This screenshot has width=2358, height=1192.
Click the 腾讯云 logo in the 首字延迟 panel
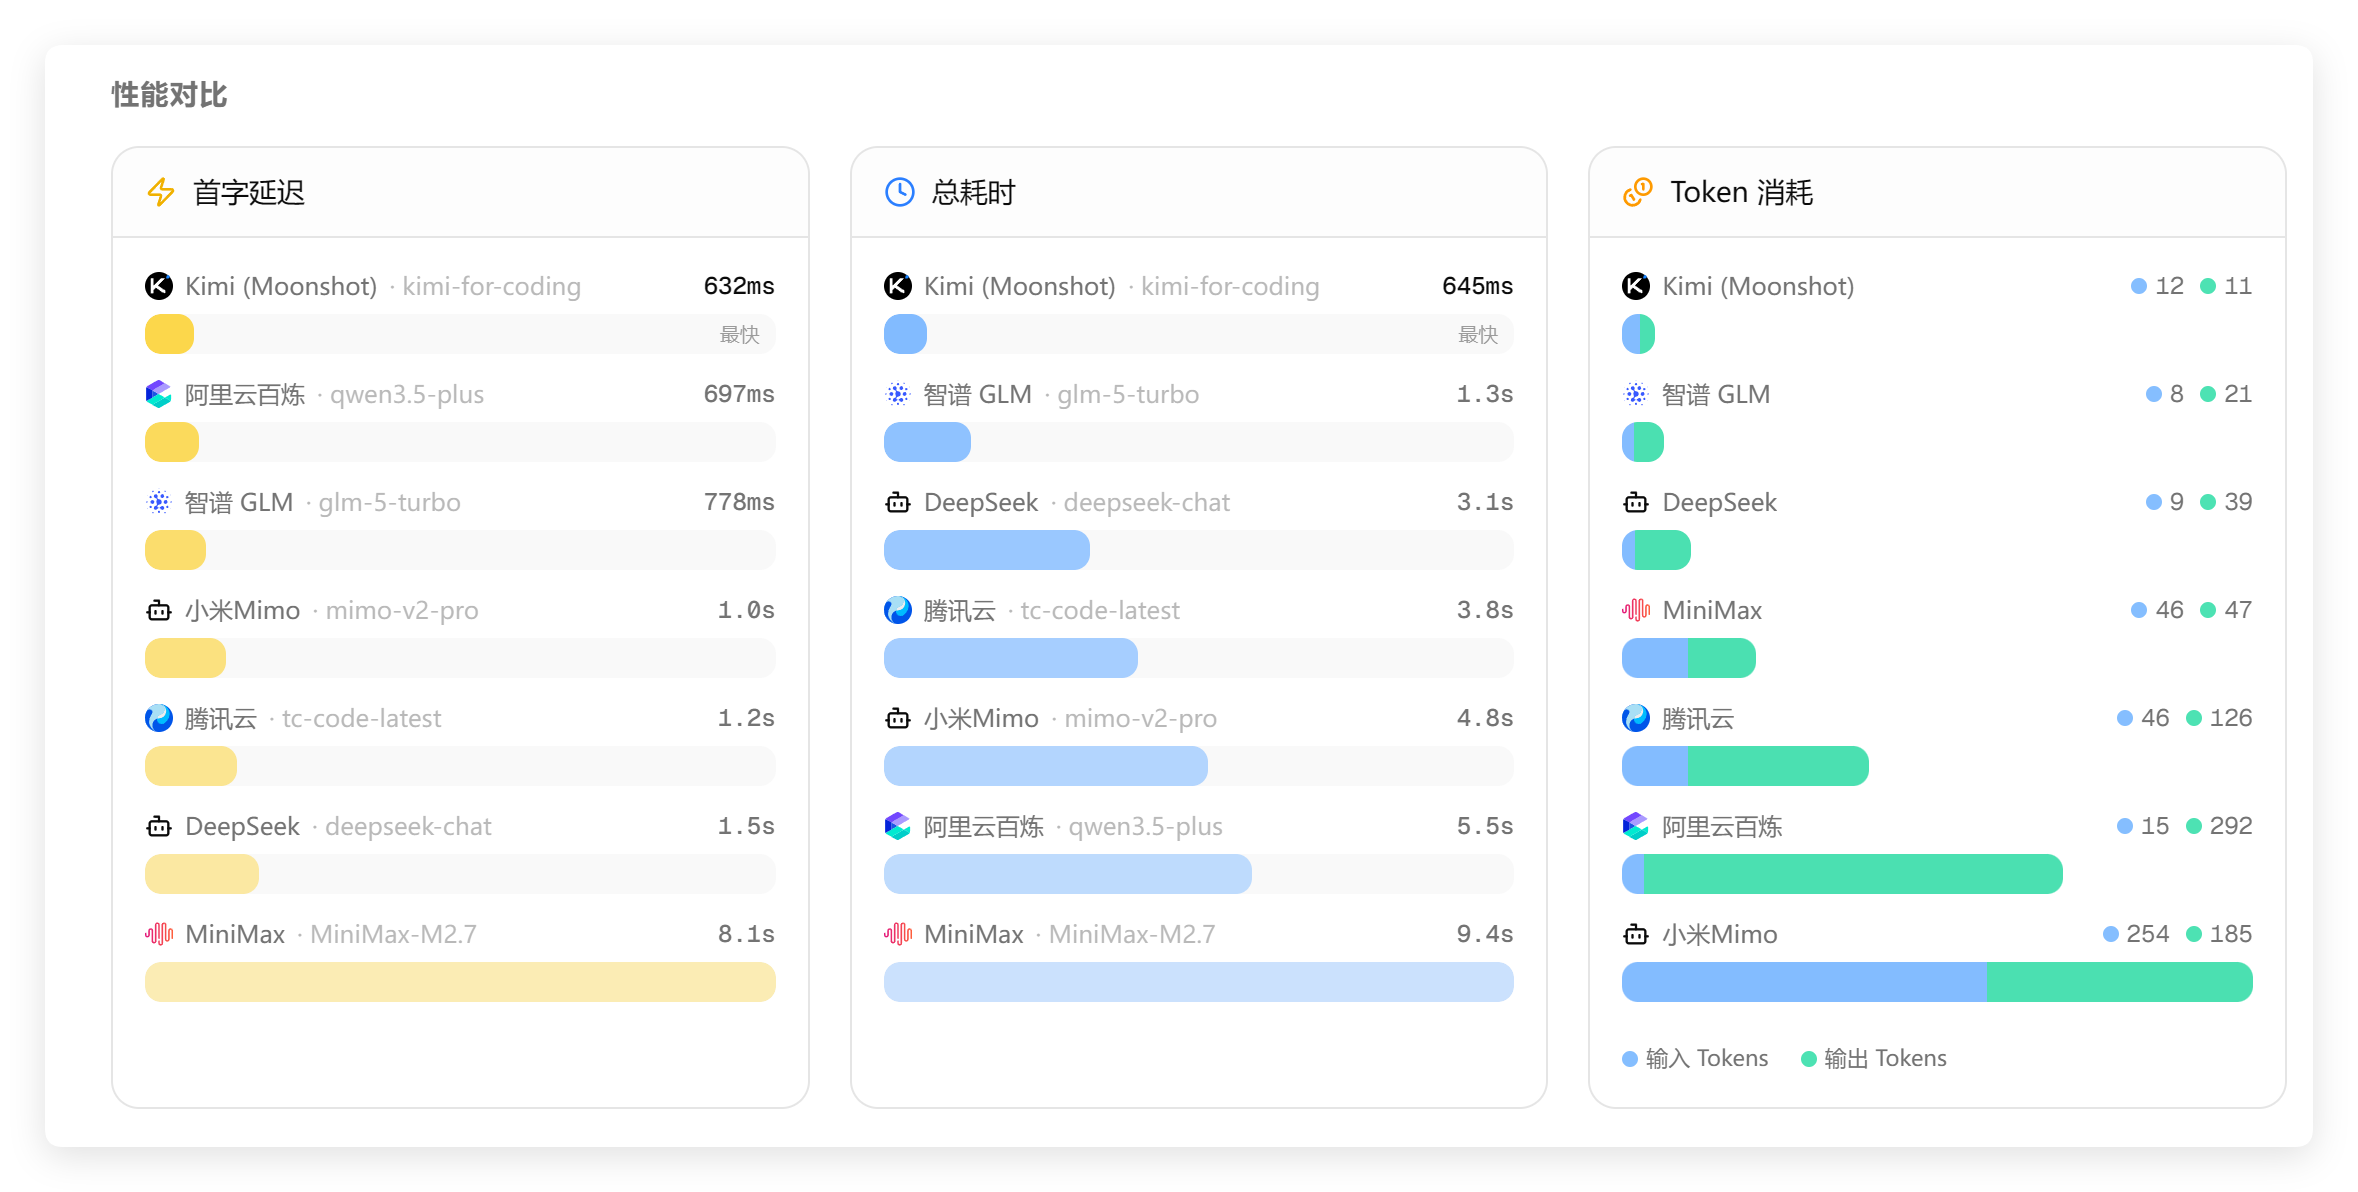159,718
